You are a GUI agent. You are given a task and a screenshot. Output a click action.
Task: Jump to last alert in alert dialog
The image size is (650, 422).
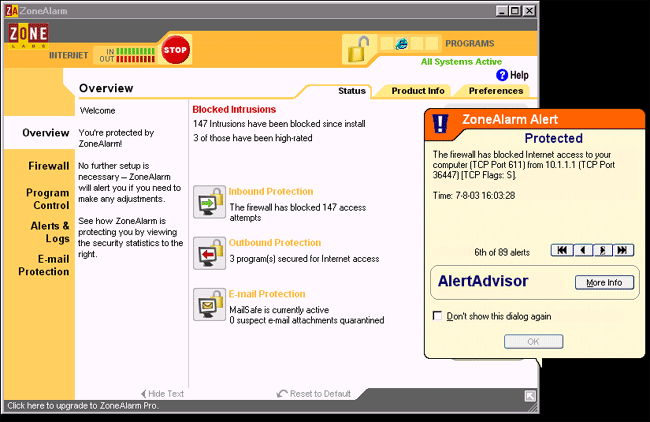pyautogui.click(x=623, y=250)
